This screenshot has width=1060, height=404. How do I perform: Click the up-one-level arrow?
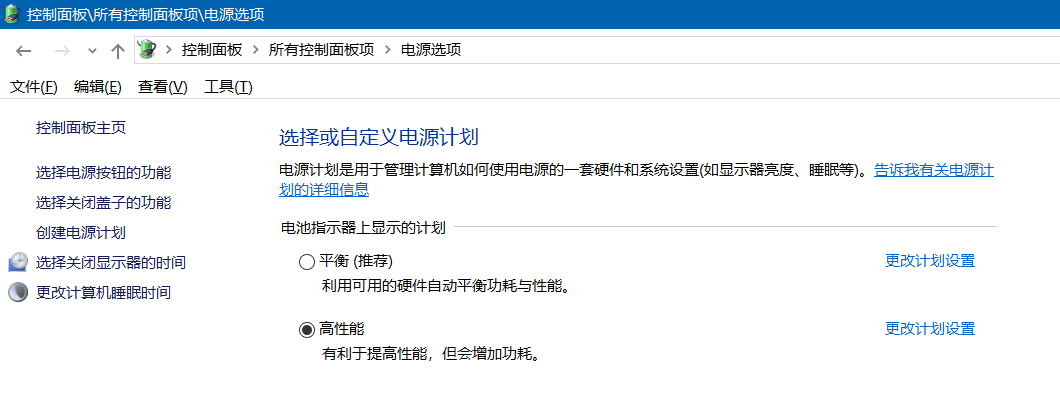(118, 50)
